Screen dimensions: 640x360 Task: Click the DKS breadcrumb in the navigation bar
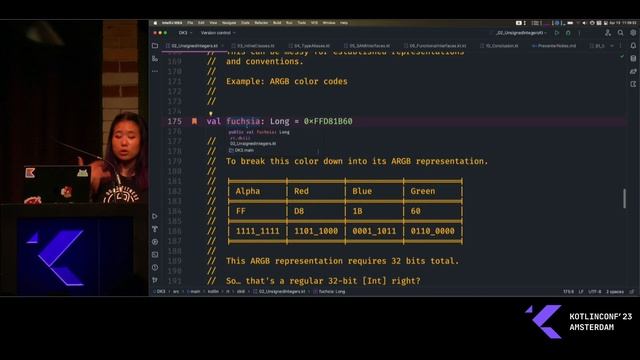click(161, 291)
